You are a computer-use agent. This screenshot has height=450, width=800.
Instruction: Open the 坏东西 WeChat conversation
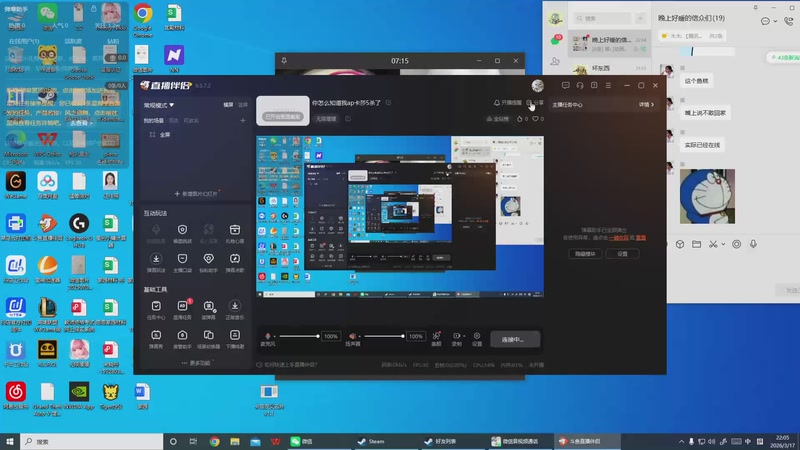pyautogui.click(x=608, y=67)
